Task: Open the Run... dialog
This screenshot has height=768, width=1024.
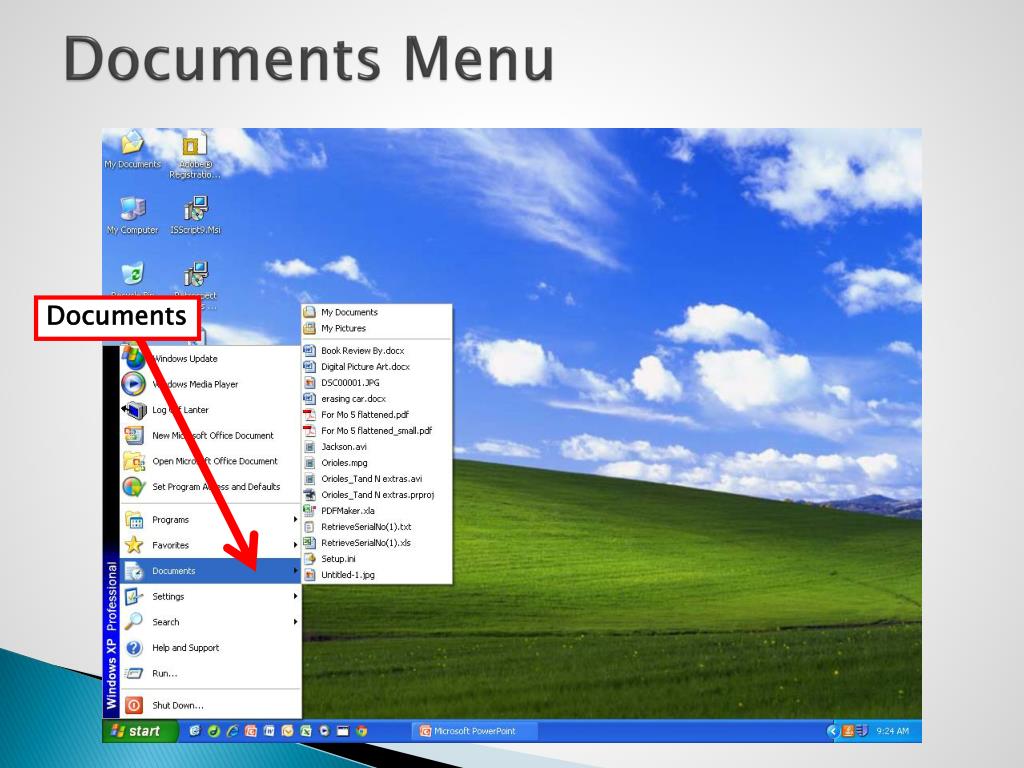Action: tap(210, 673)
